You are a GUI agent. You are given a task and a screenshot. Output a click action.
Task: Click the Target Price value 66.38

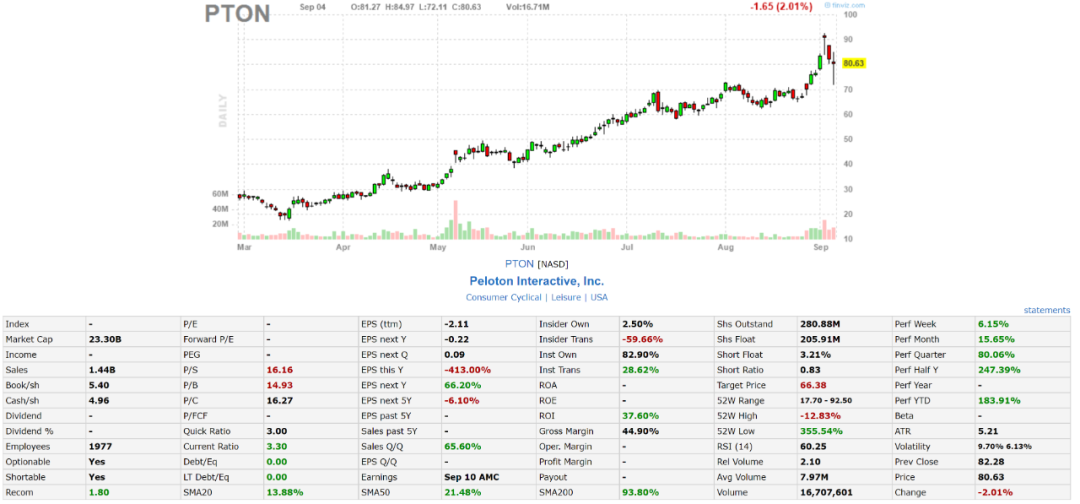coord(813,385)
